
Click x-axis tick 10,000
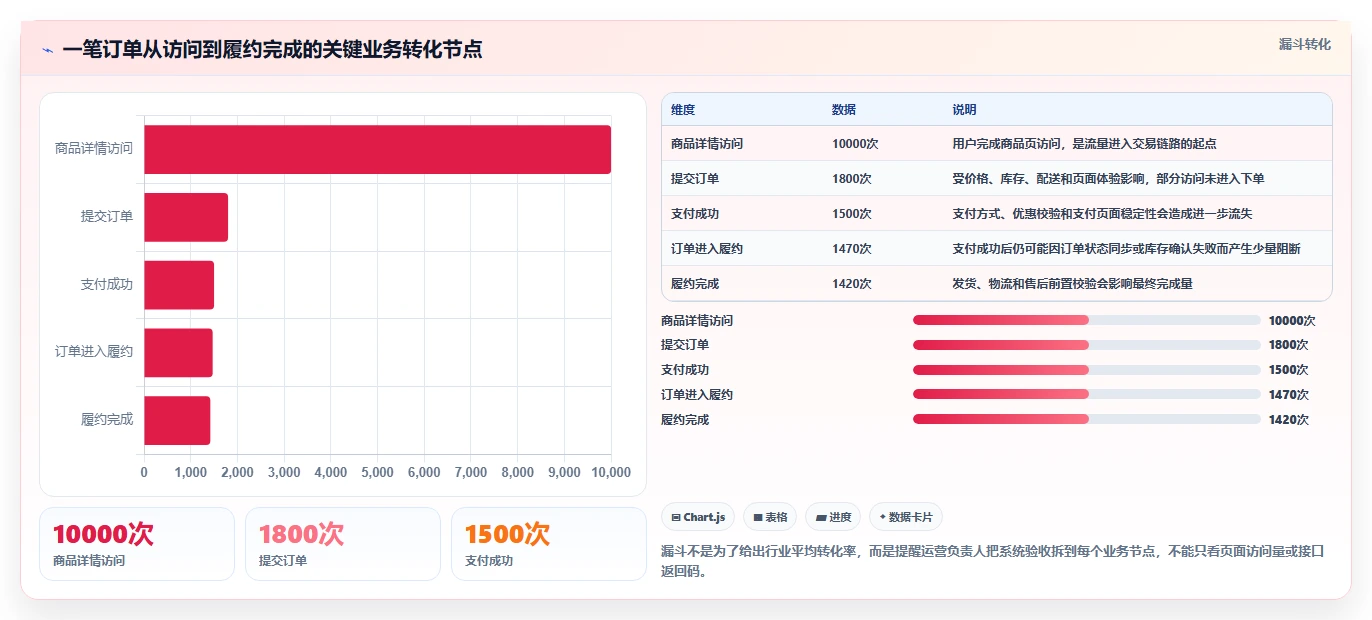click(x=611, y=473)
